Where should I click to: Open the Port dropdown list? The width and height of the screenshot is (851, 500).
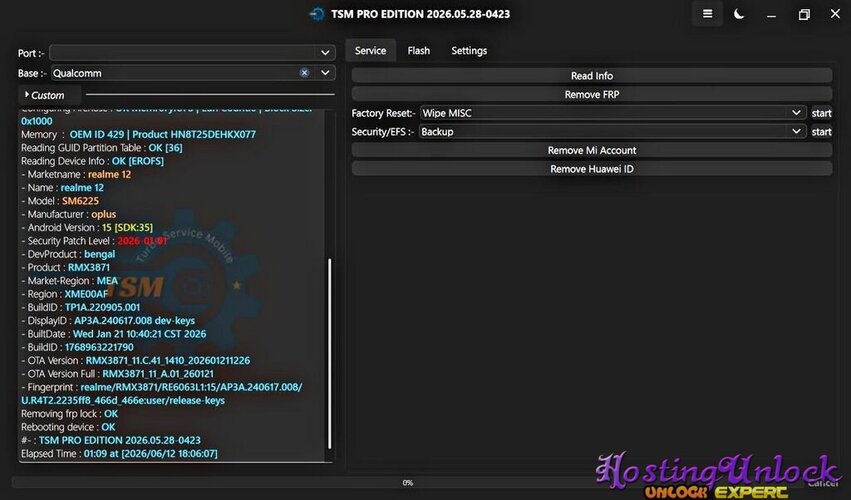(x=325, y=53)
